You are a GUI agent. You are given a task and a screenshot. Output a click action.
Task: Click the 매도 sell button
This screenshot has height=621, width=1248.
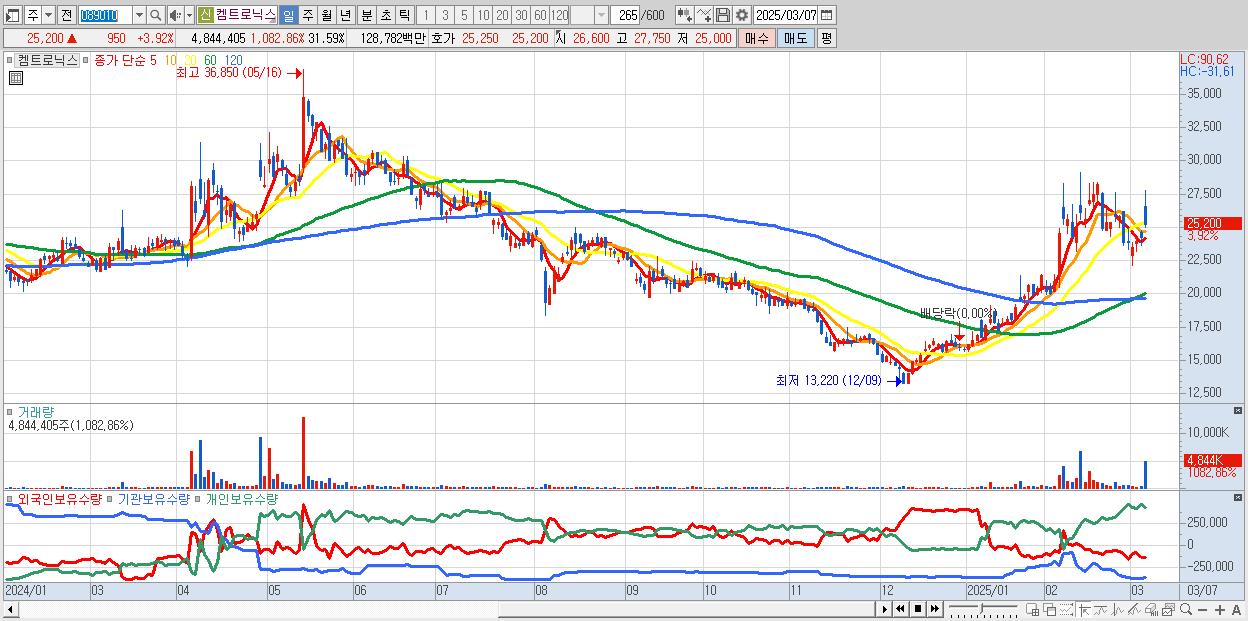[x=795, y=38]
